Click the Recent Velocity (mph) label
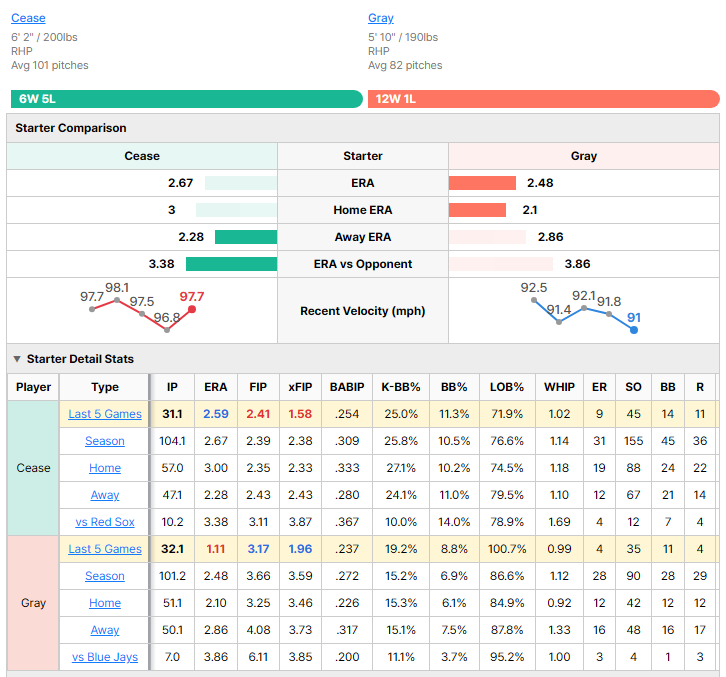 pos(363,311)
